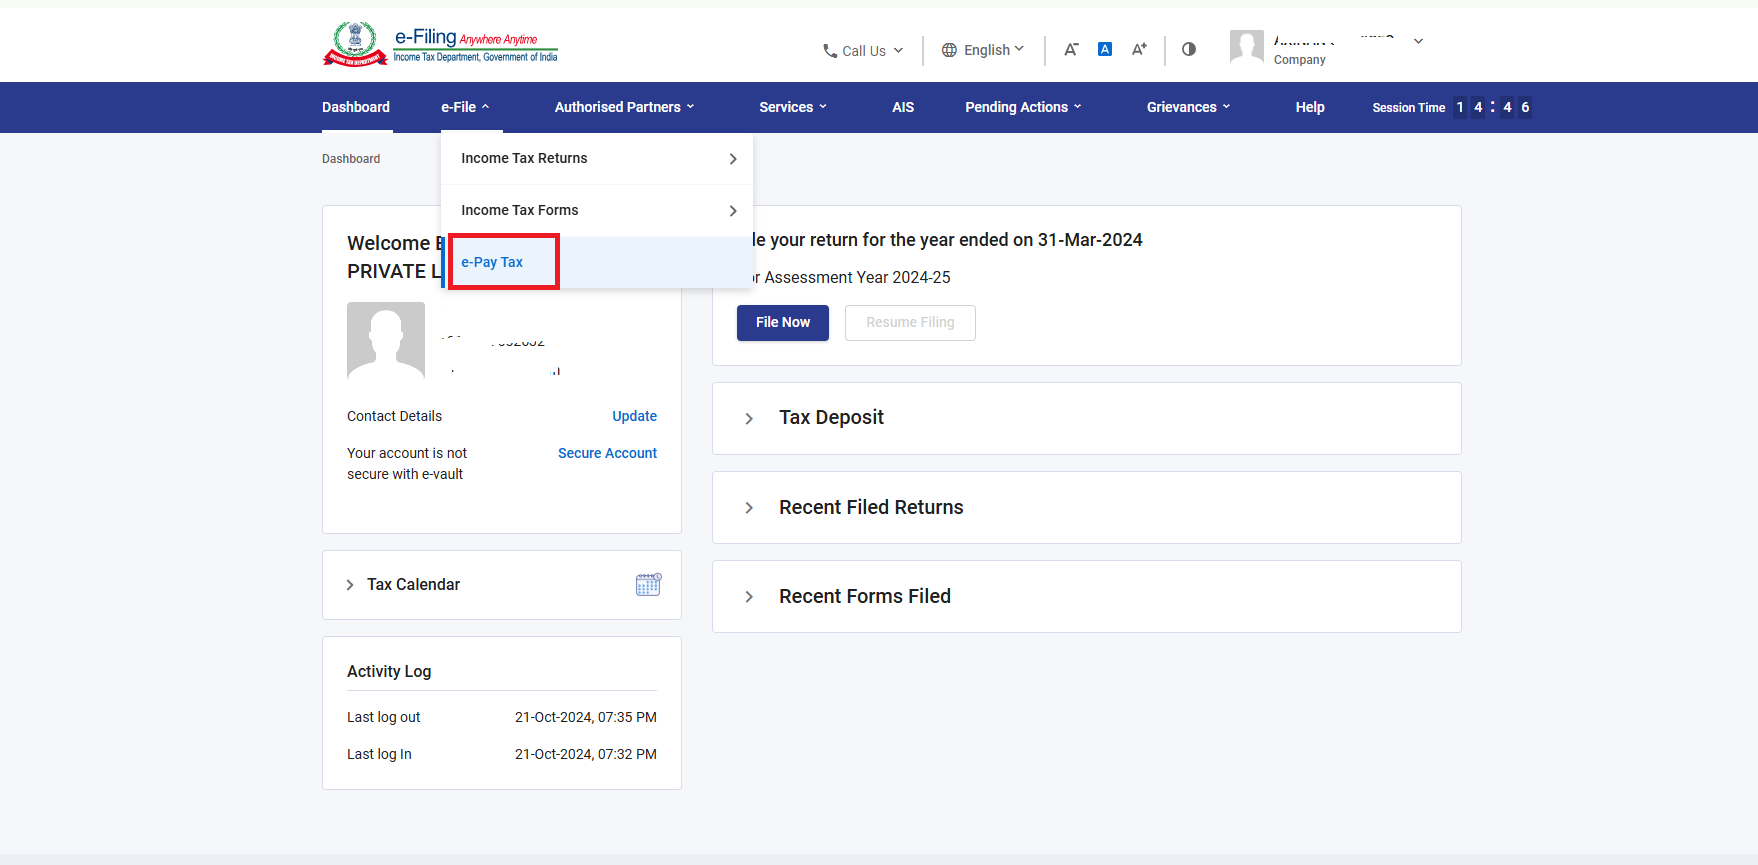This screenshot has width=1758, height=865.
Task: Open the Authorised Partners menu
Action: 625,107
